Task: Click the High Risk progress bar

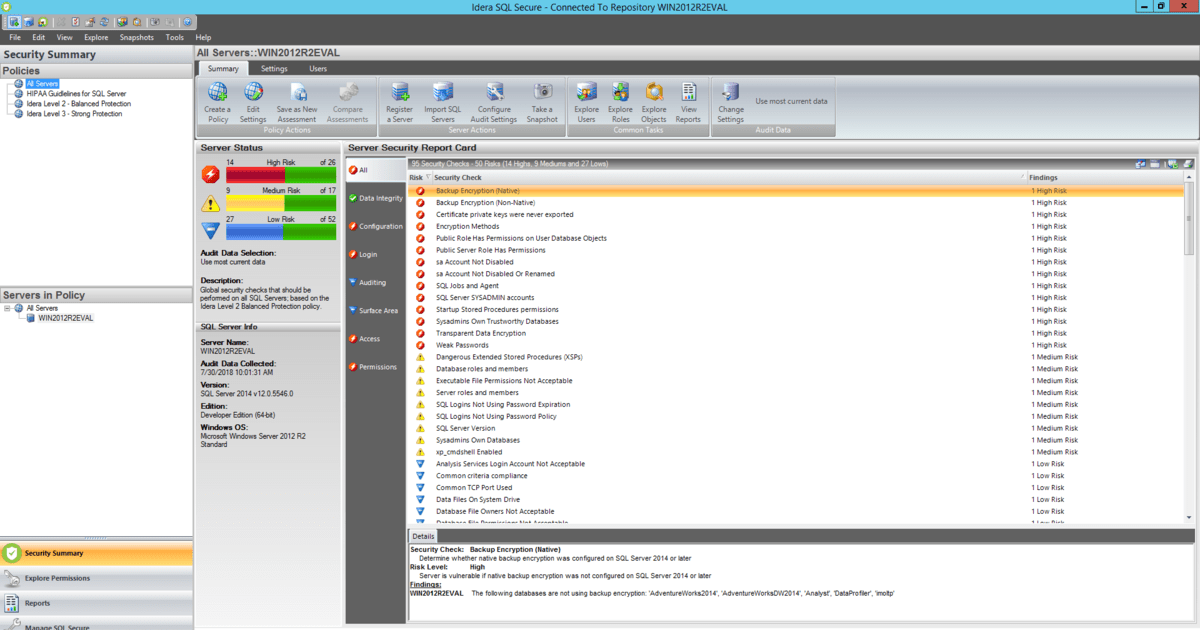Action: coord(283,173)
